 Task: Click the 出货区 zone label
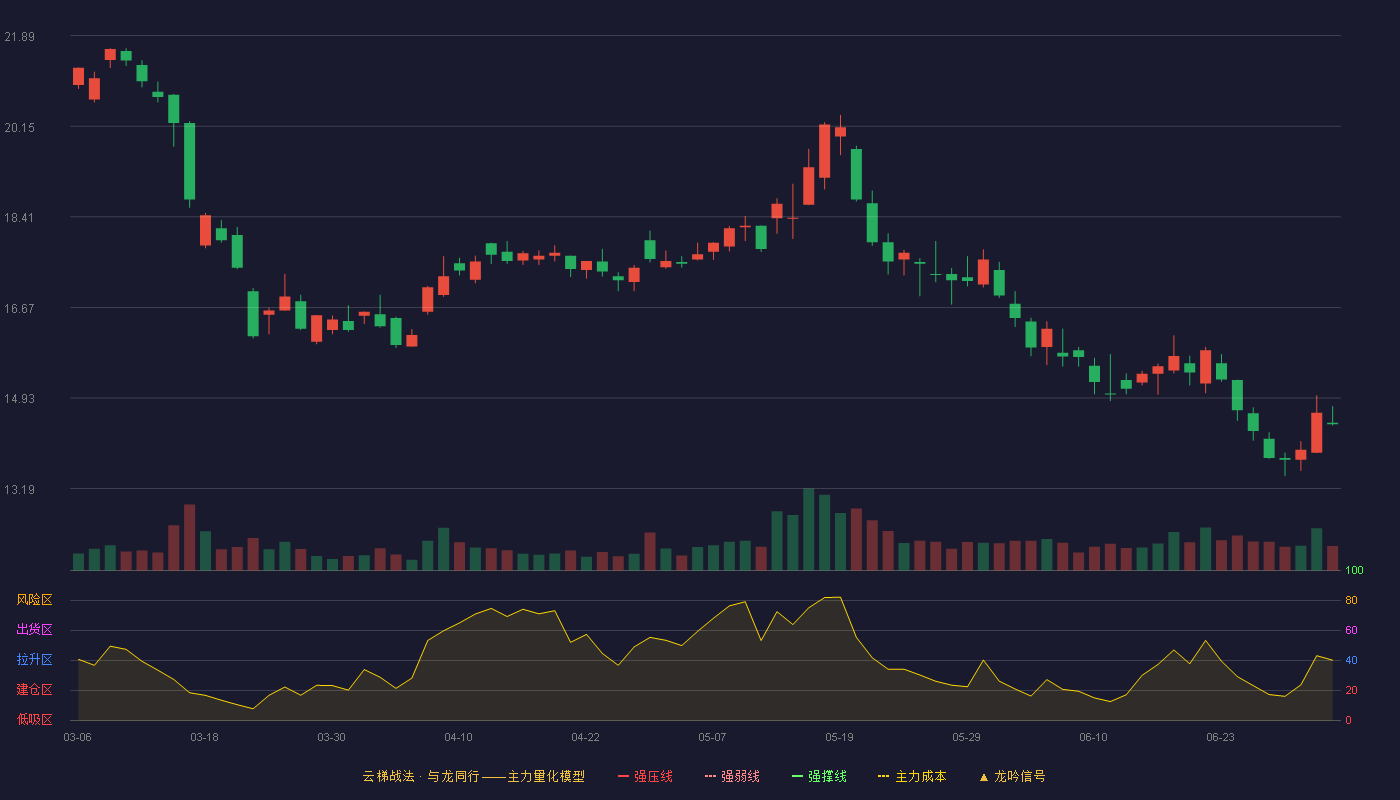pos(34,630)
